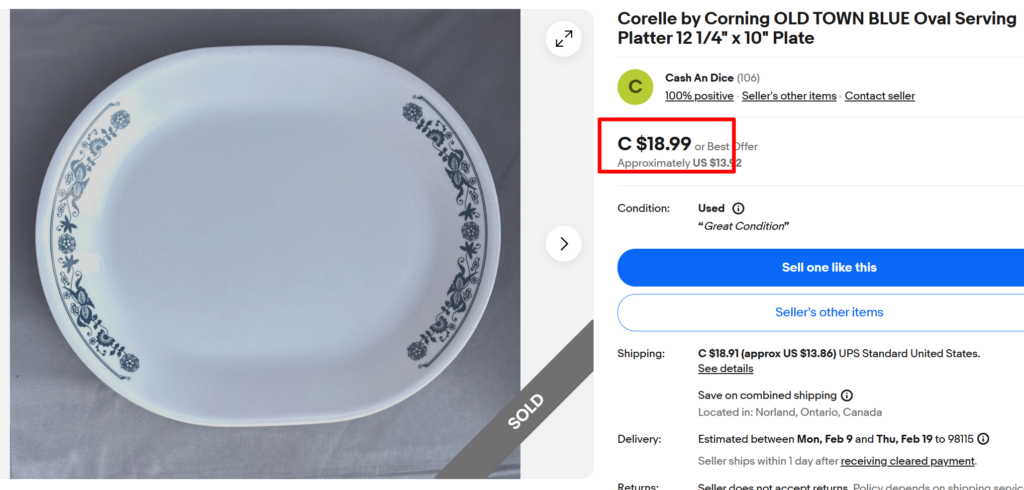Image resolution: width=1024 pixels, height=490 pixels.
Task: Click the Contact seller link
Action: pyautogui.click(x=879, y=96)
